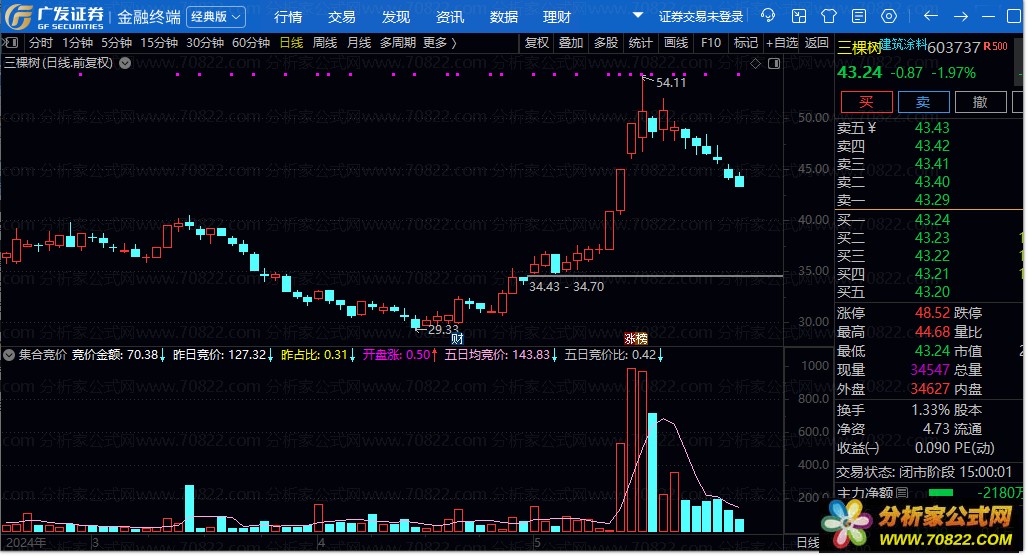Click the 标记 mark button
This screenshot has width=1029, height=556.
(x=746, y=43)
